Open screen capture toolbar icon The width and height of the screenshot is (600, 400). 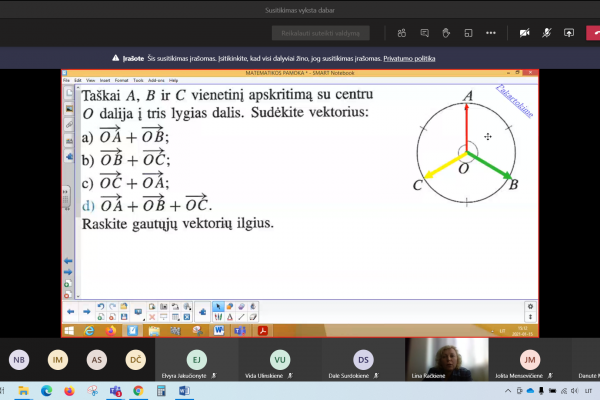point(164,307)
